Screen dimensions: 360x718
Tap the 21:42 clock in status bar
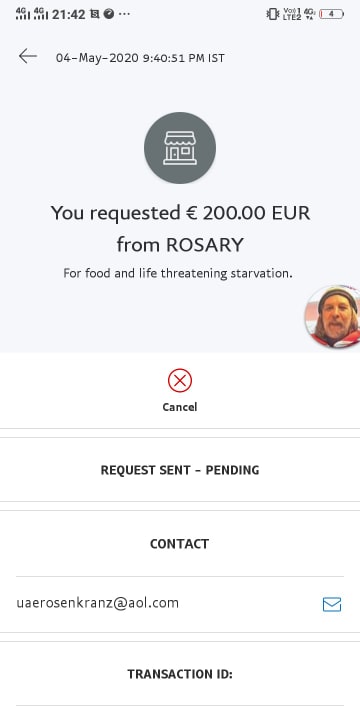[x=69, y=14]
